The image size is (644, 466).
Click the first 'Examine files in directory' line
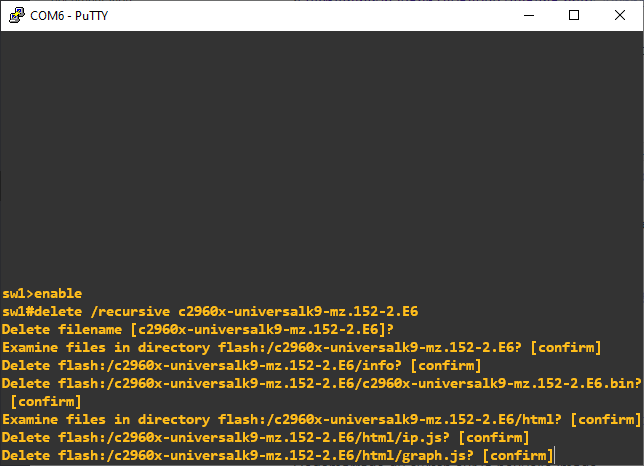pos(301,347)
